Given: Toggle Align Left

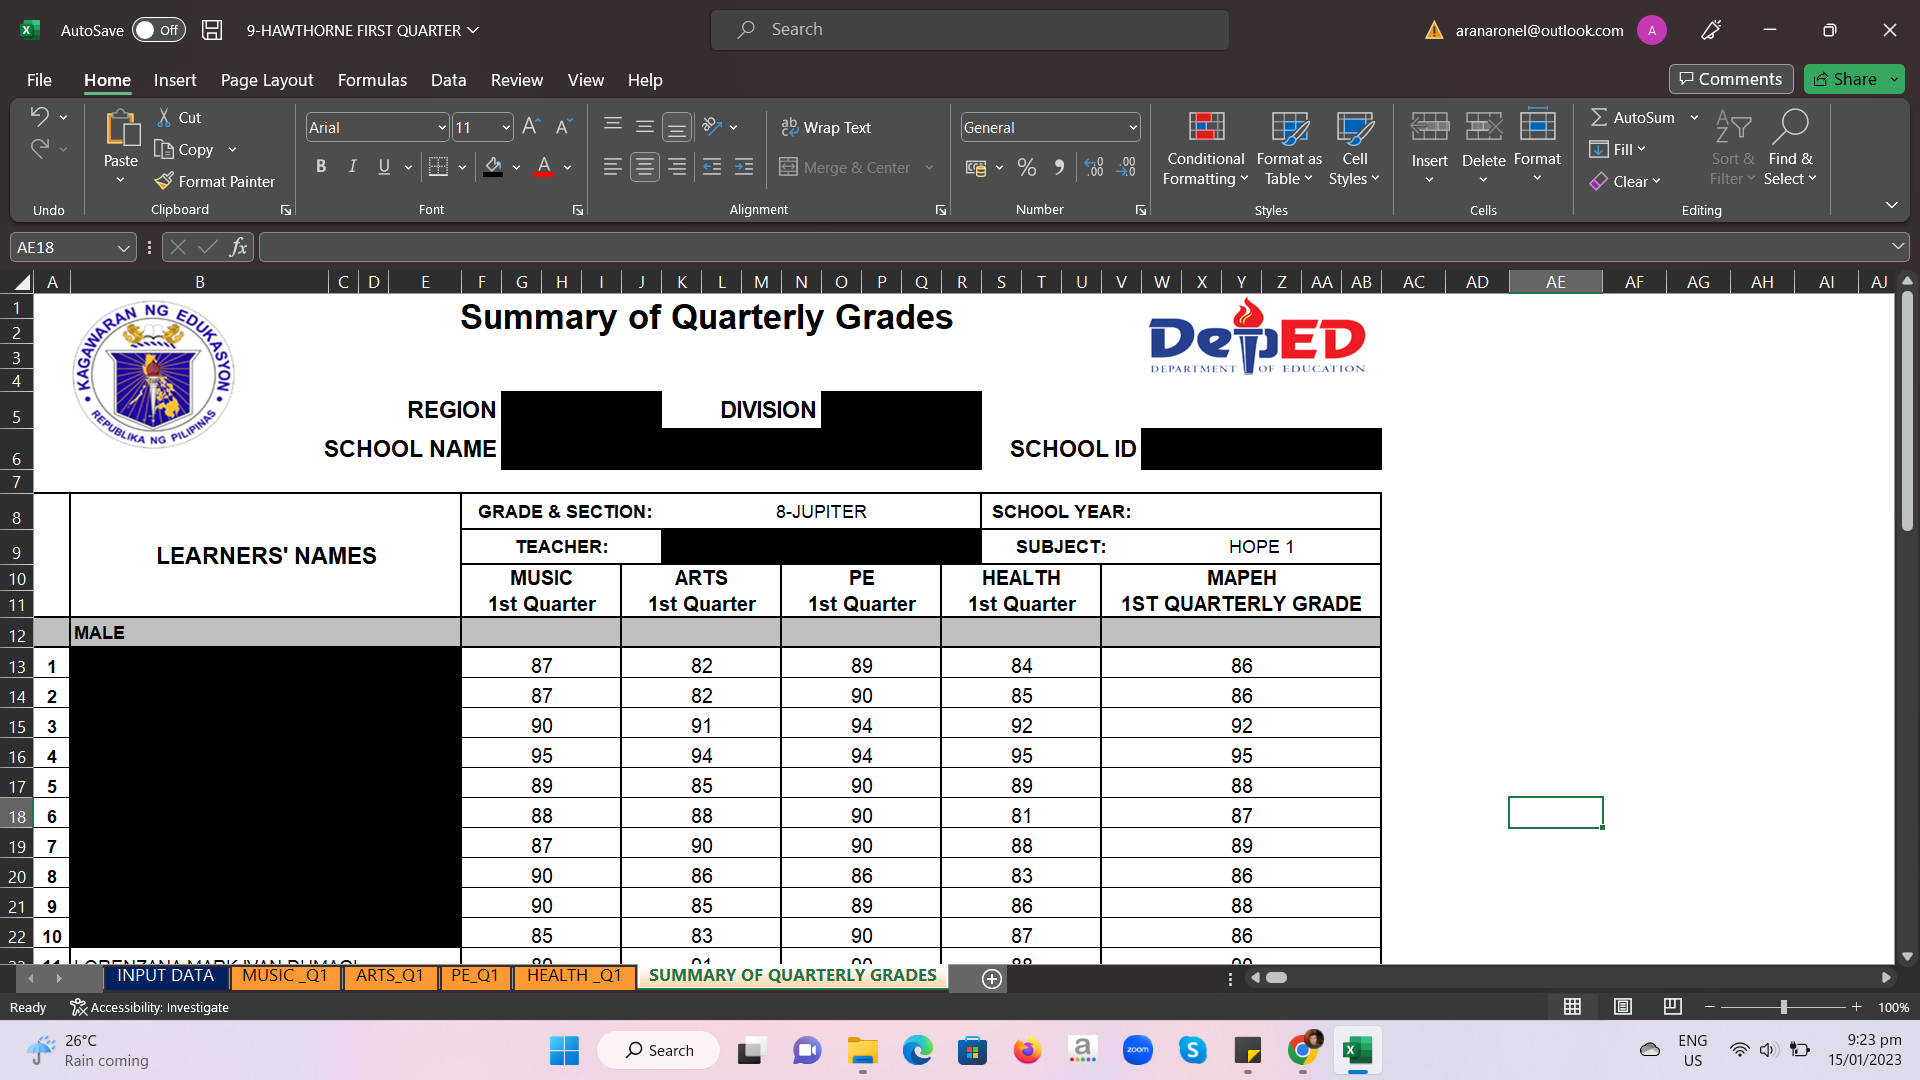Looking at the screenshot, I should [x=613, y=167].
